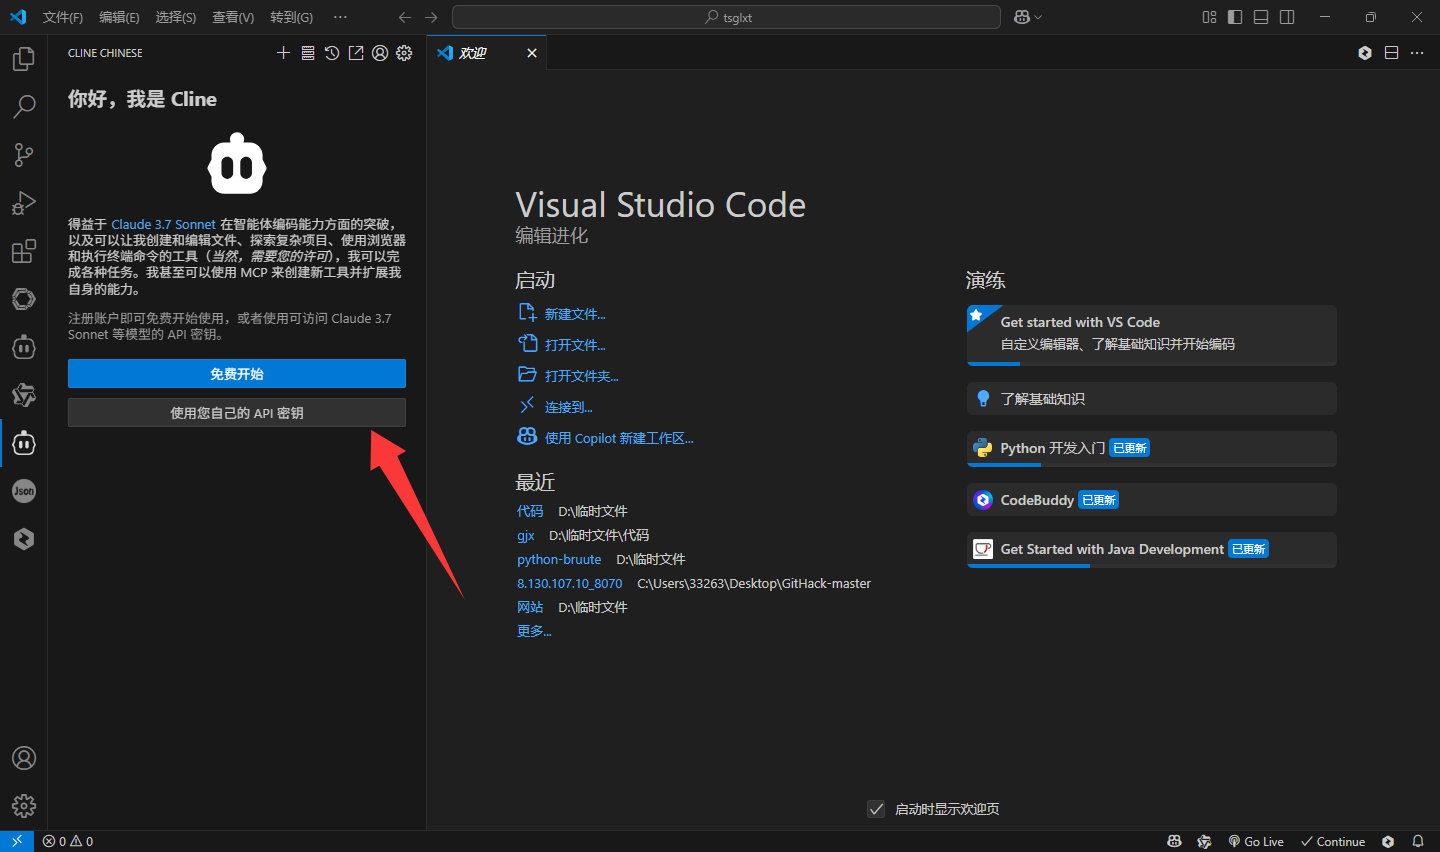This screenshot has height=852, width=1440.
Task: Open the 查看(V) menu
Action: click(x=233, y=17)
